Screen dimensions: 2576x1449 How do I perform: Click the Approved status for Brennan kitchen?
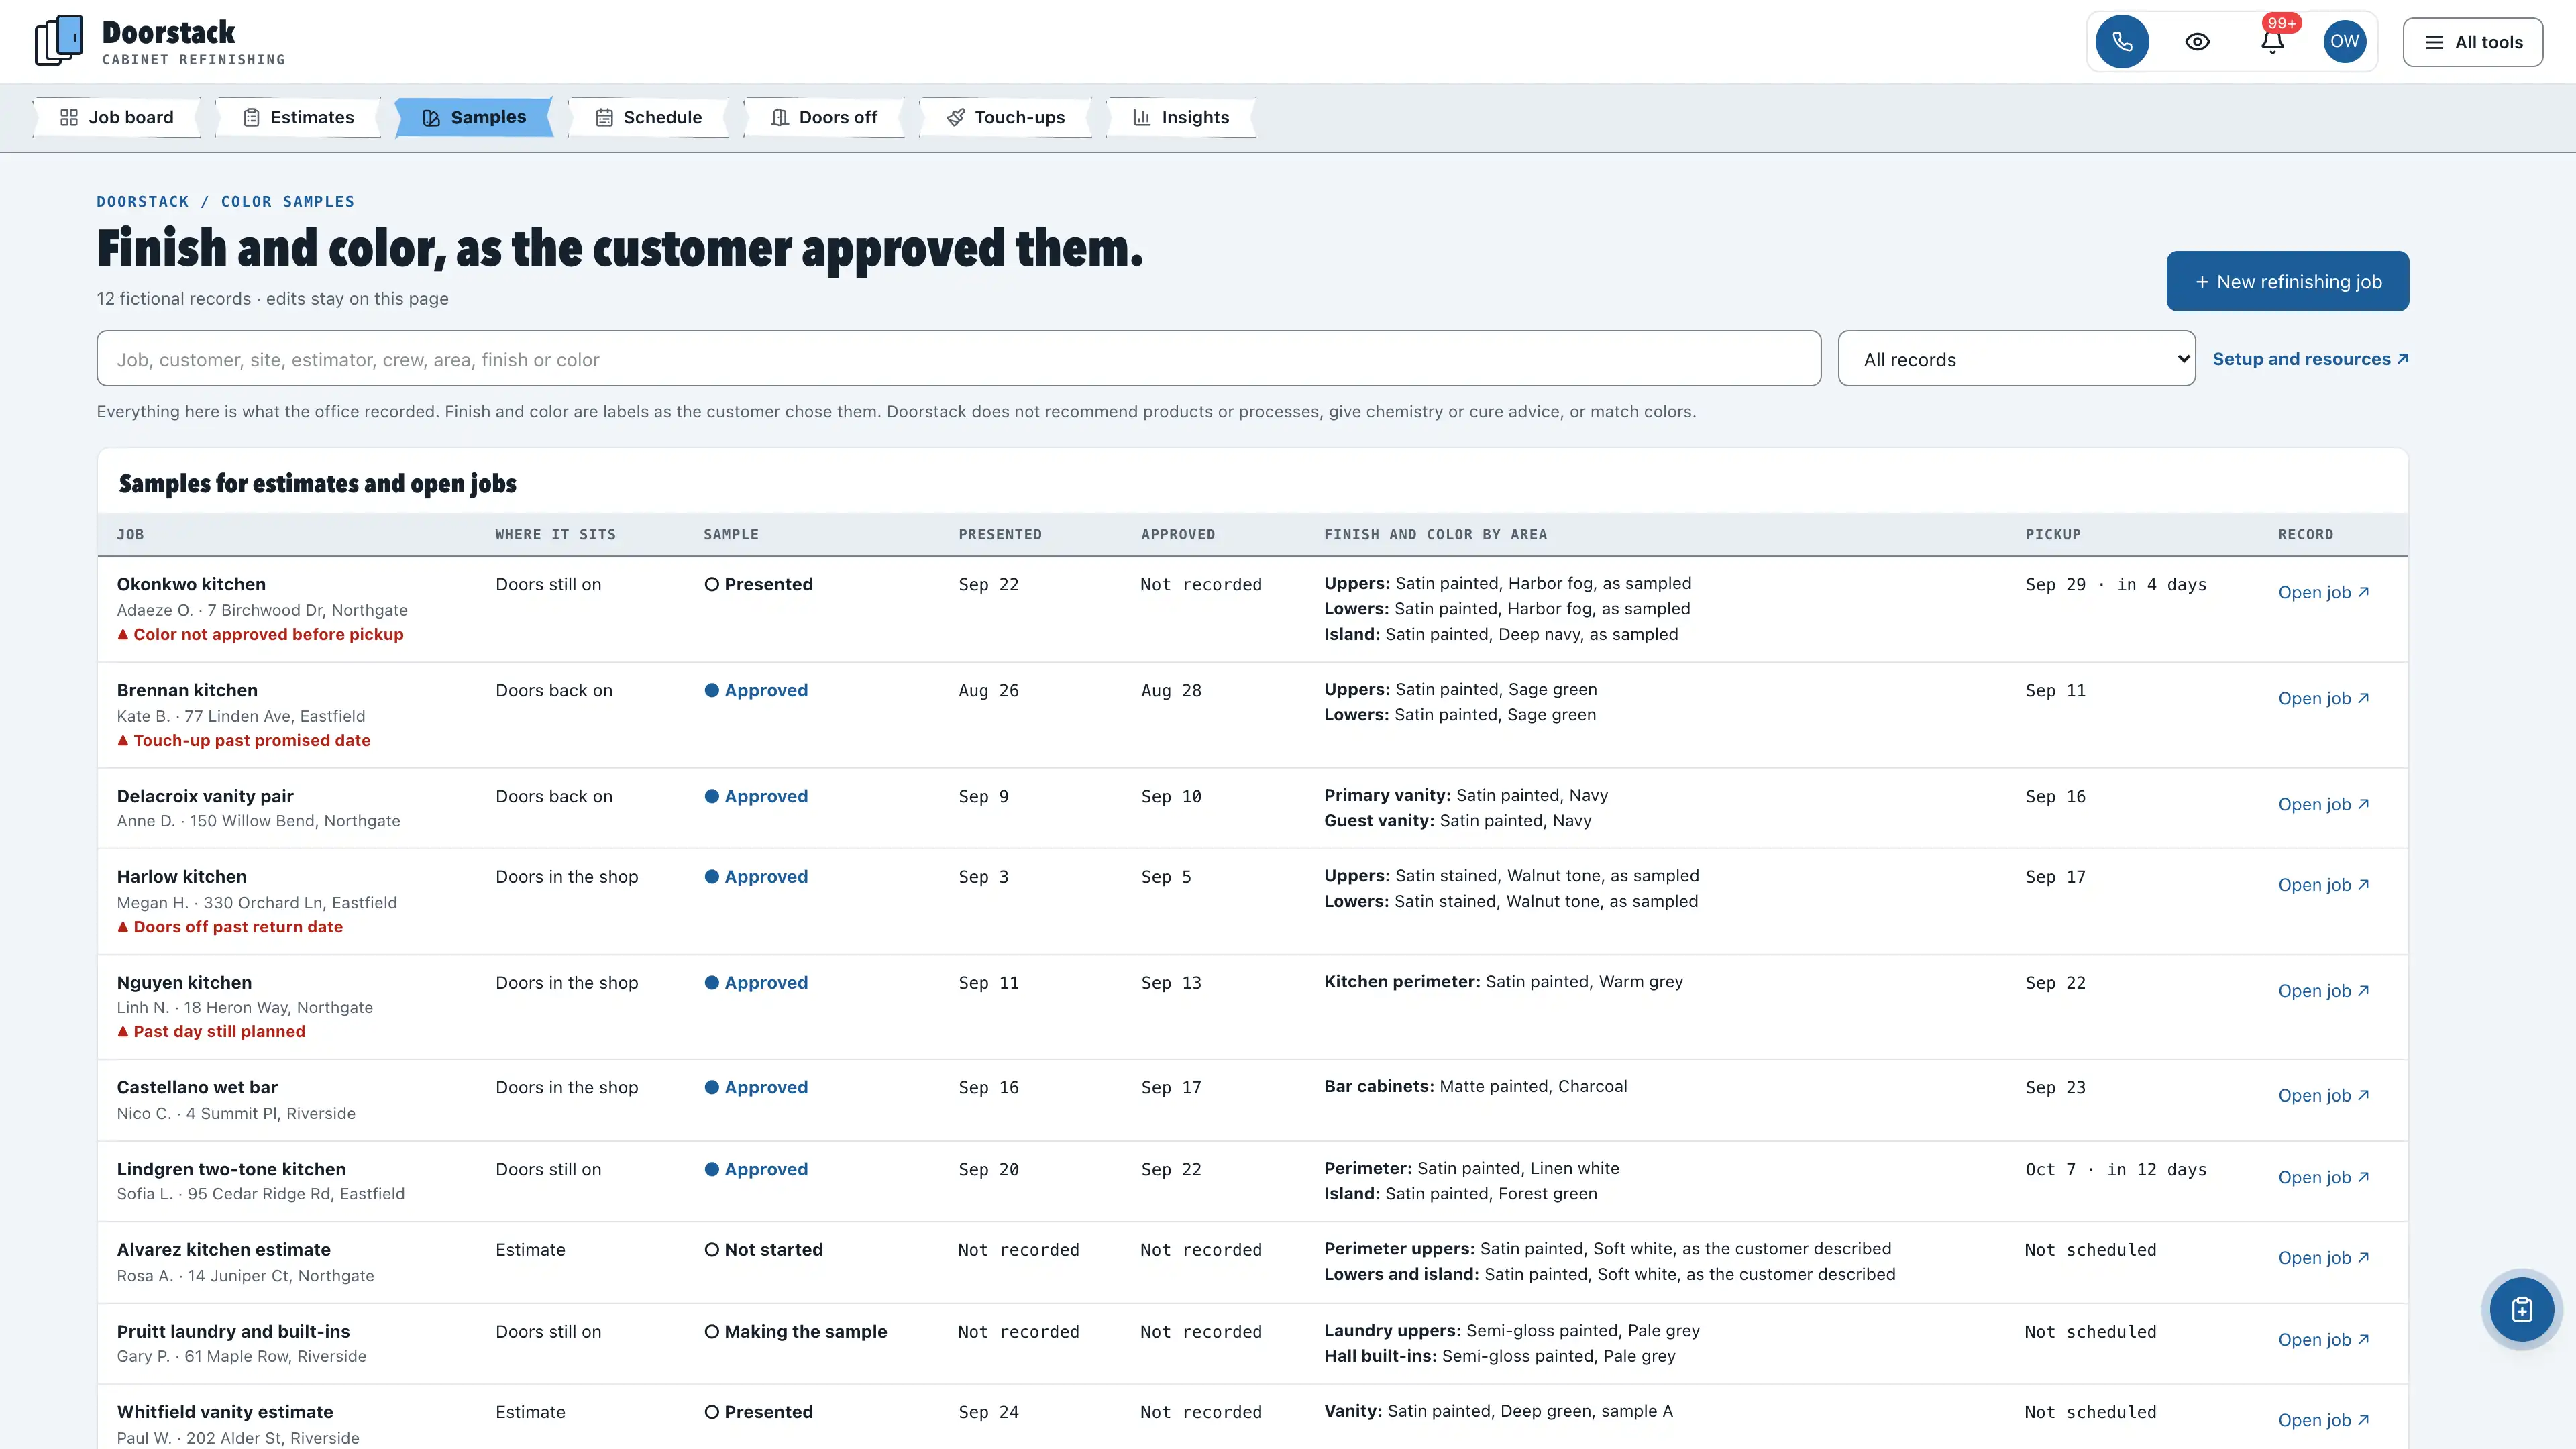[x=756, y=690]
